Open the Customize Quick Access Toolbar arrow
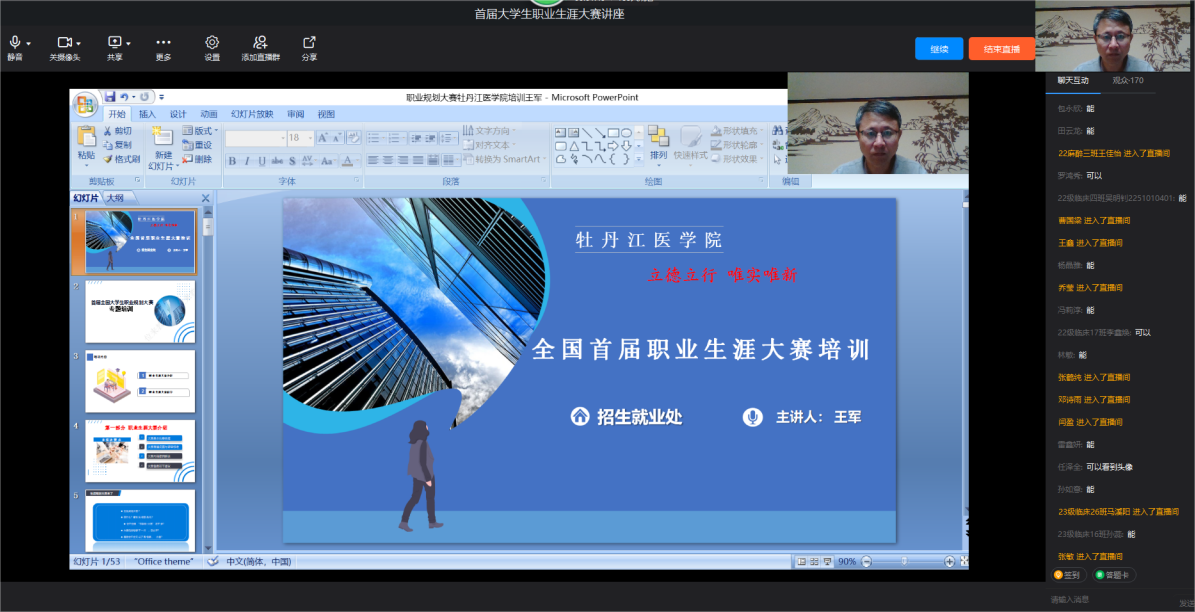This screenshot has height=612, width=1195. tap(162, 98)
